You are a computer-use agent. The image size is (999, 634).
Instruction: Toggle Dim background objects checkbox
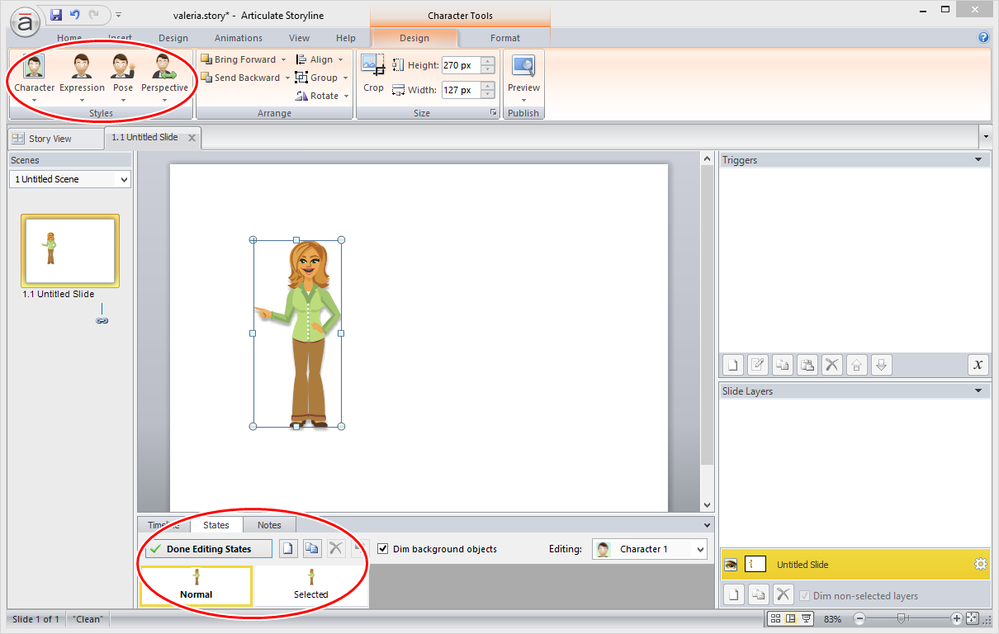(383, 549)
